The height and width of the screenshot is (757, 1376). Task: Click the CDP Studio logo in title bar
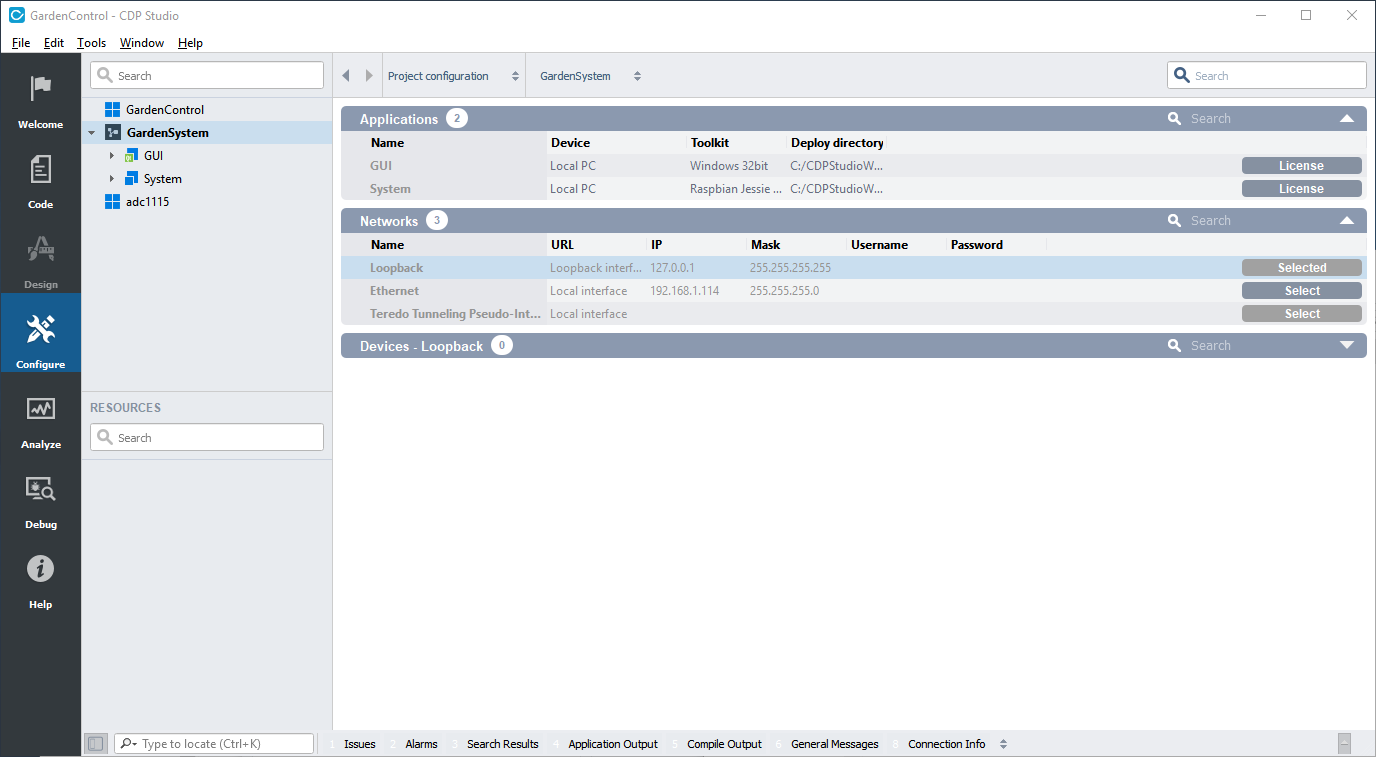[16, 15]
